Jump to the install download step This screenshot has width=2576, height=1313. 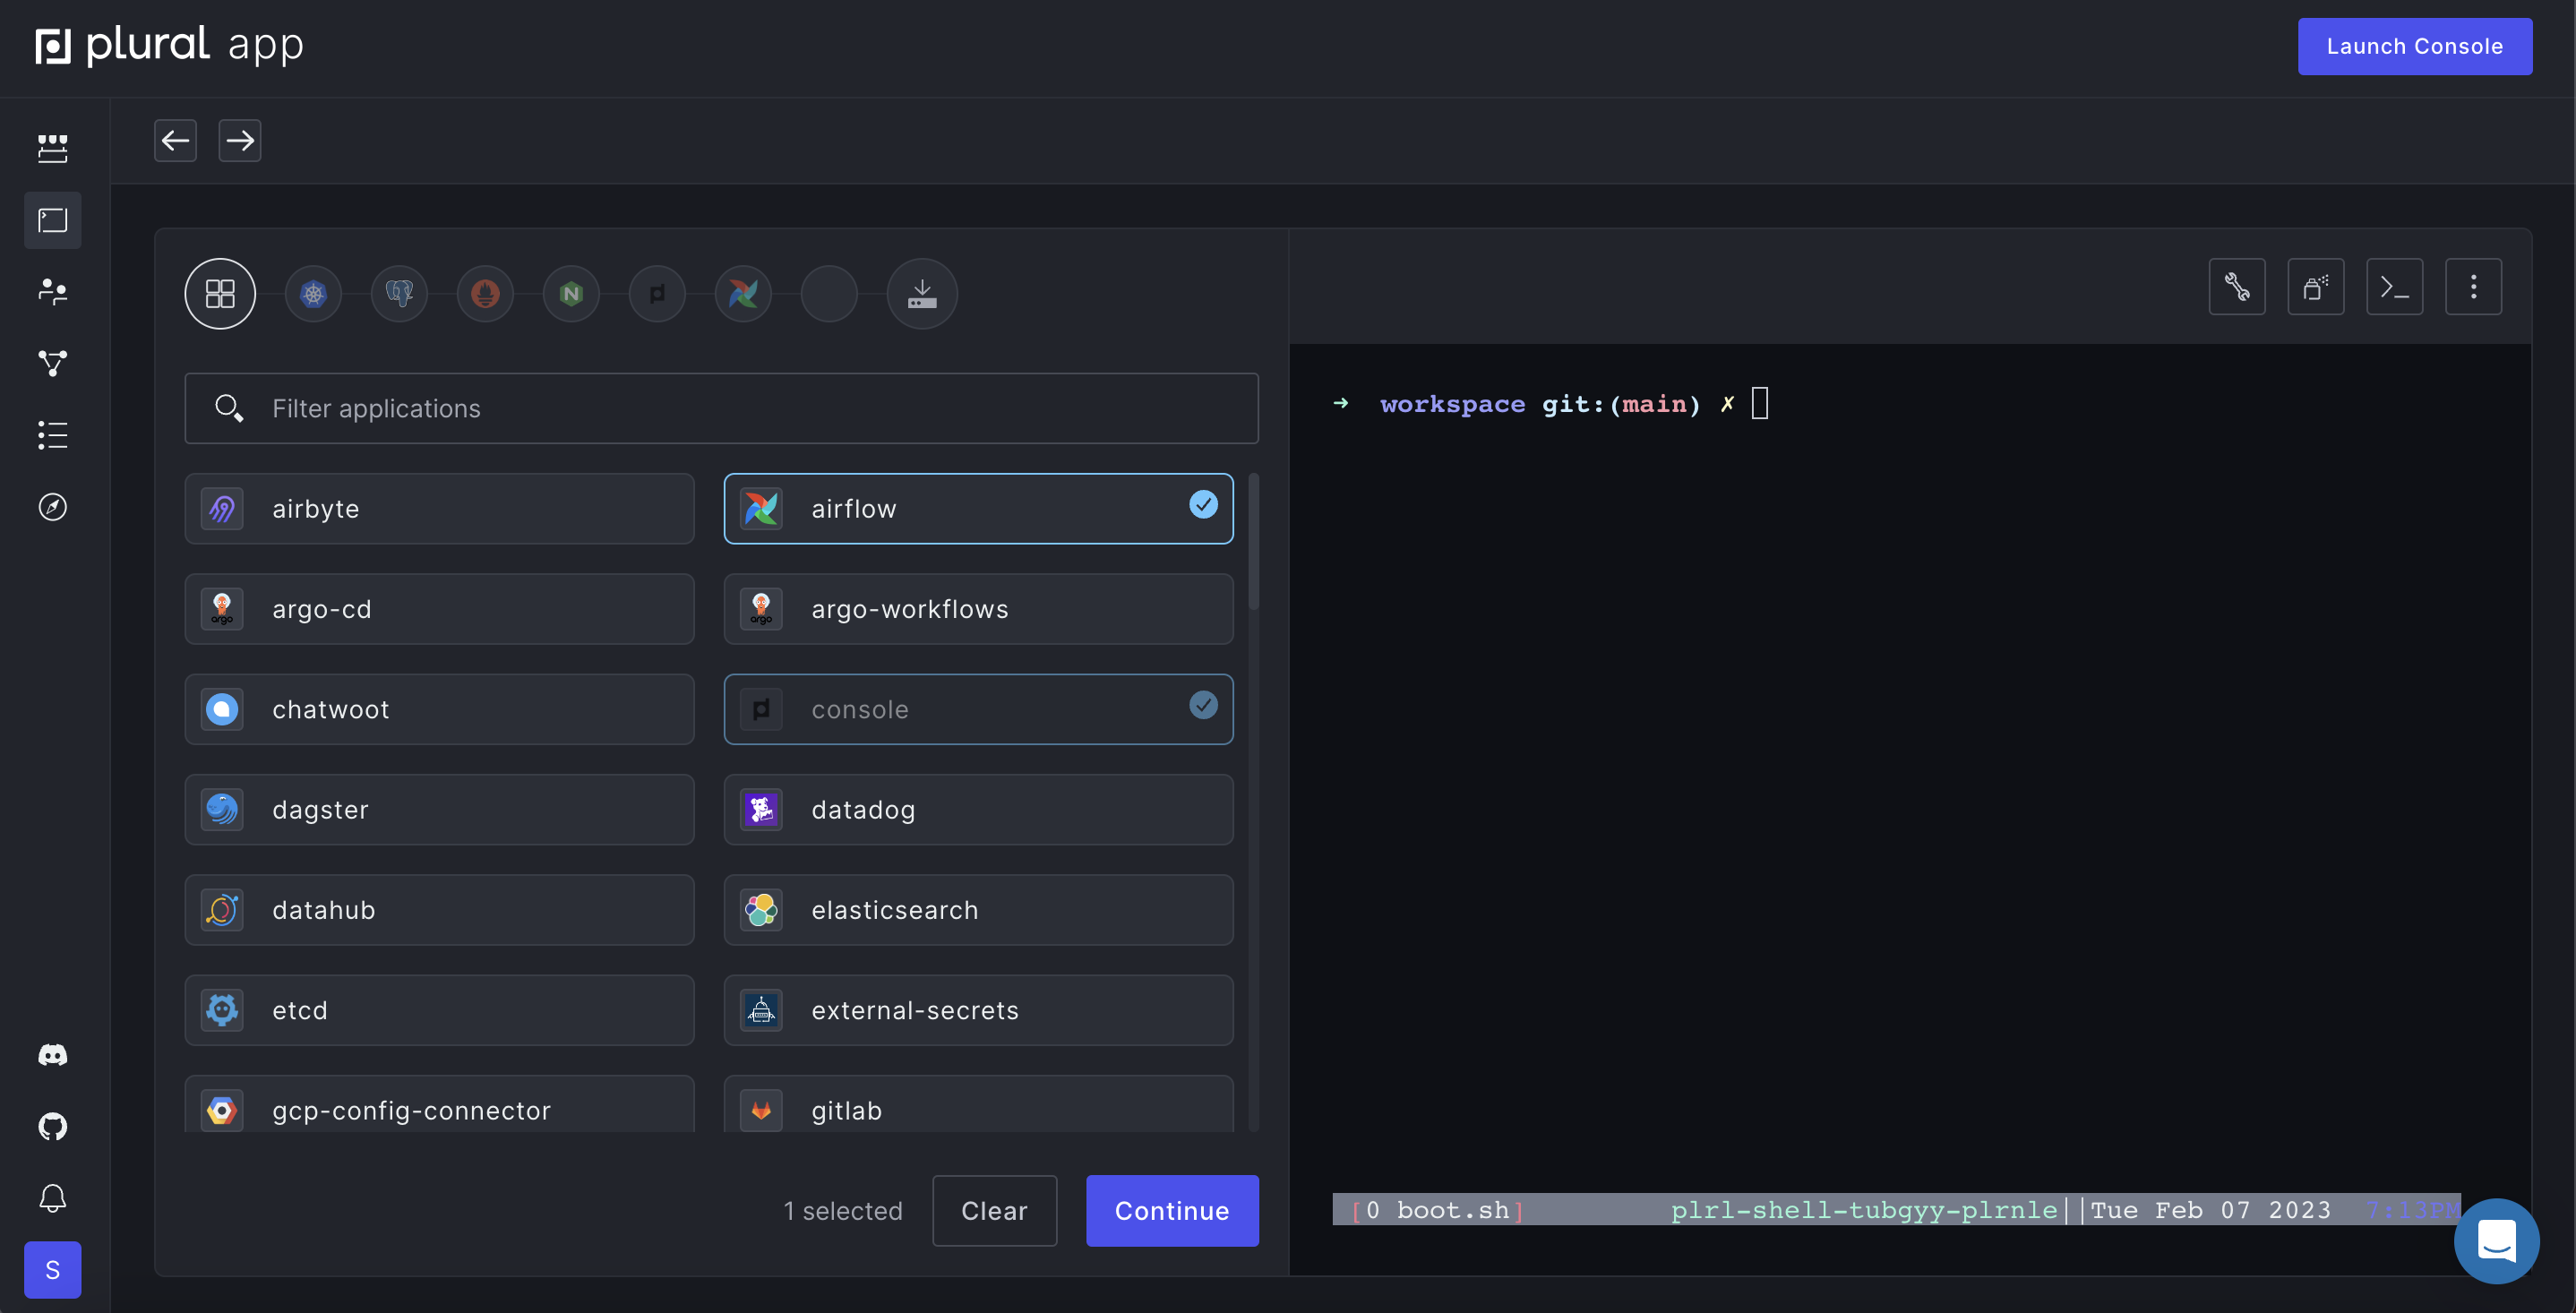point(921,294)
